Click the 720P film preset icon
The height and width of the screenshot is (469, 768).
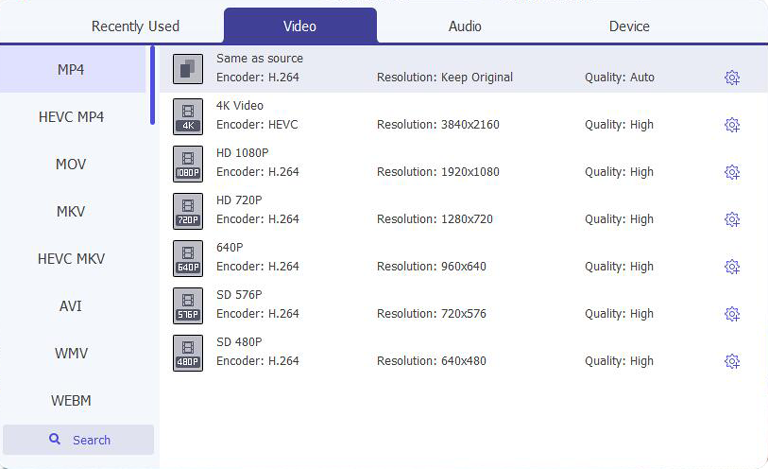[188, 211]
